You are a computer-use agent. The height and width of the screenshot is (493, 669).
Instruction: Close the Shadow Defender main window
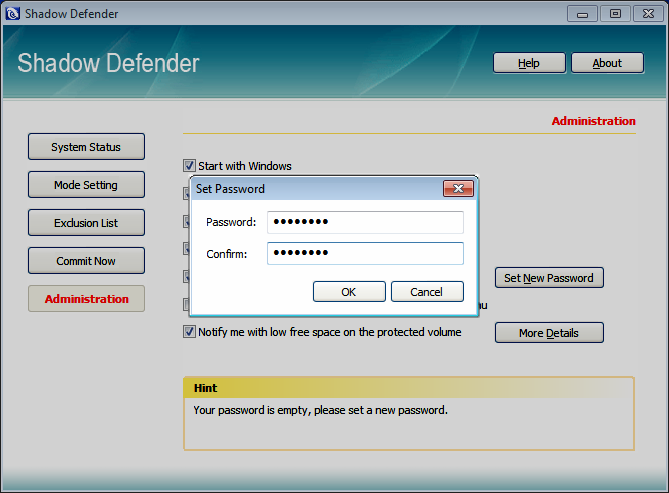tap(646, 13)
